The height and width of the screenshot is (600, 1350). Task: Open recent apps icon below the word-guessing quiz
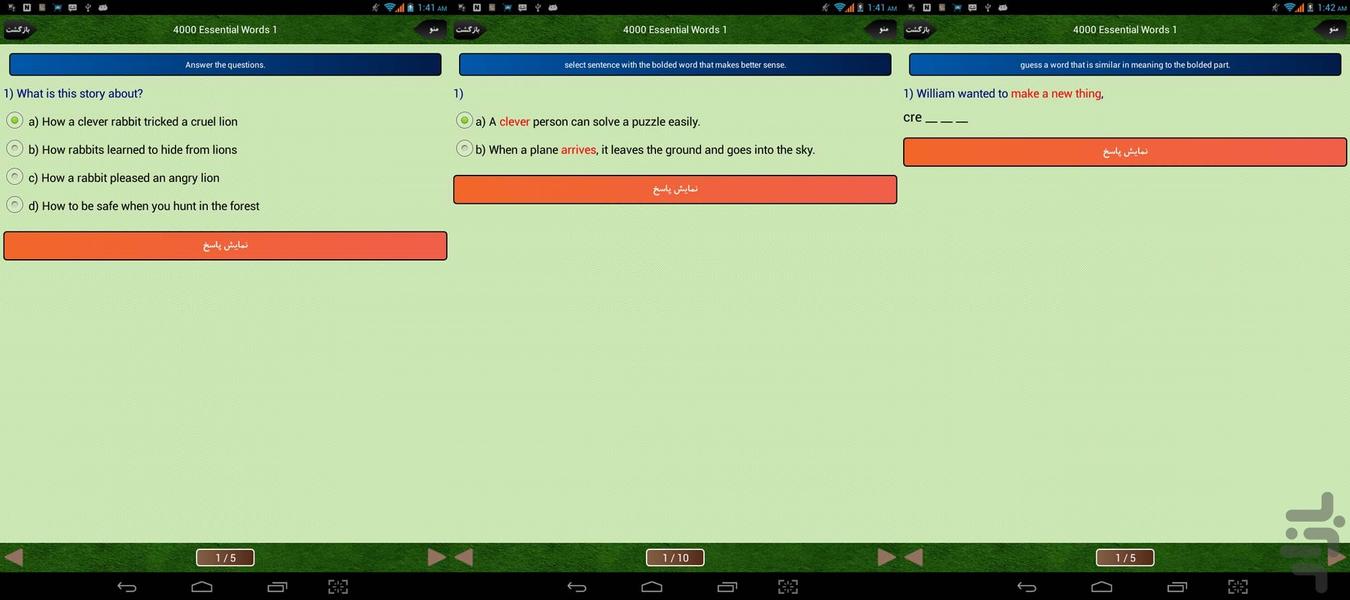point(1178,587)
